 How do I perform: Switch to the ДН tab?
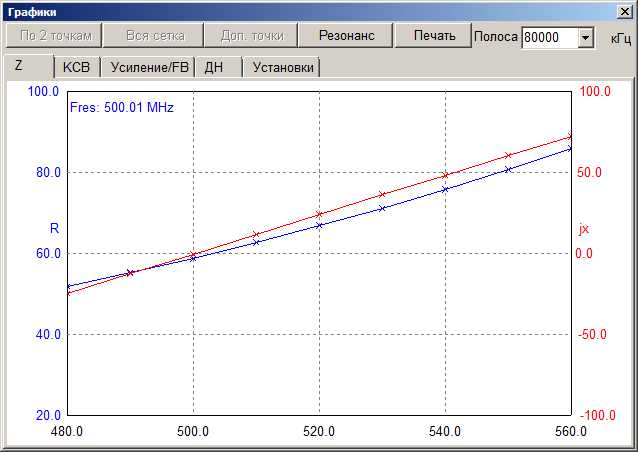(x=214, y=68)
